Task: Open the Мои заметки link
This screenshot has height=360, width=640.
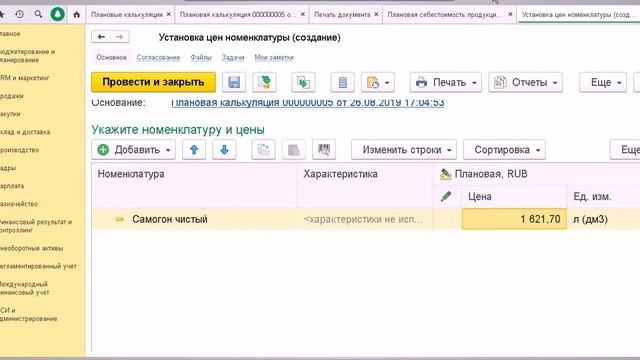Action: coord(274,58)
